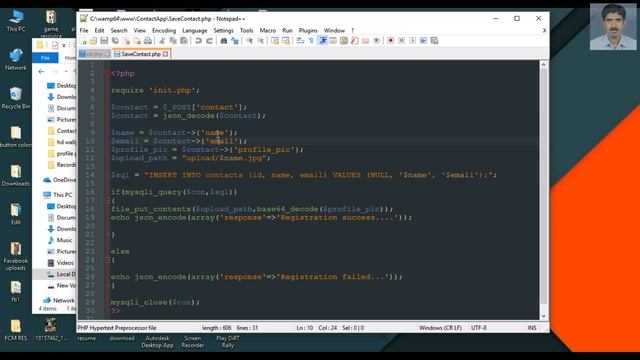
Task: Toggle file monitoring eye icon
Action: (376, 41)
